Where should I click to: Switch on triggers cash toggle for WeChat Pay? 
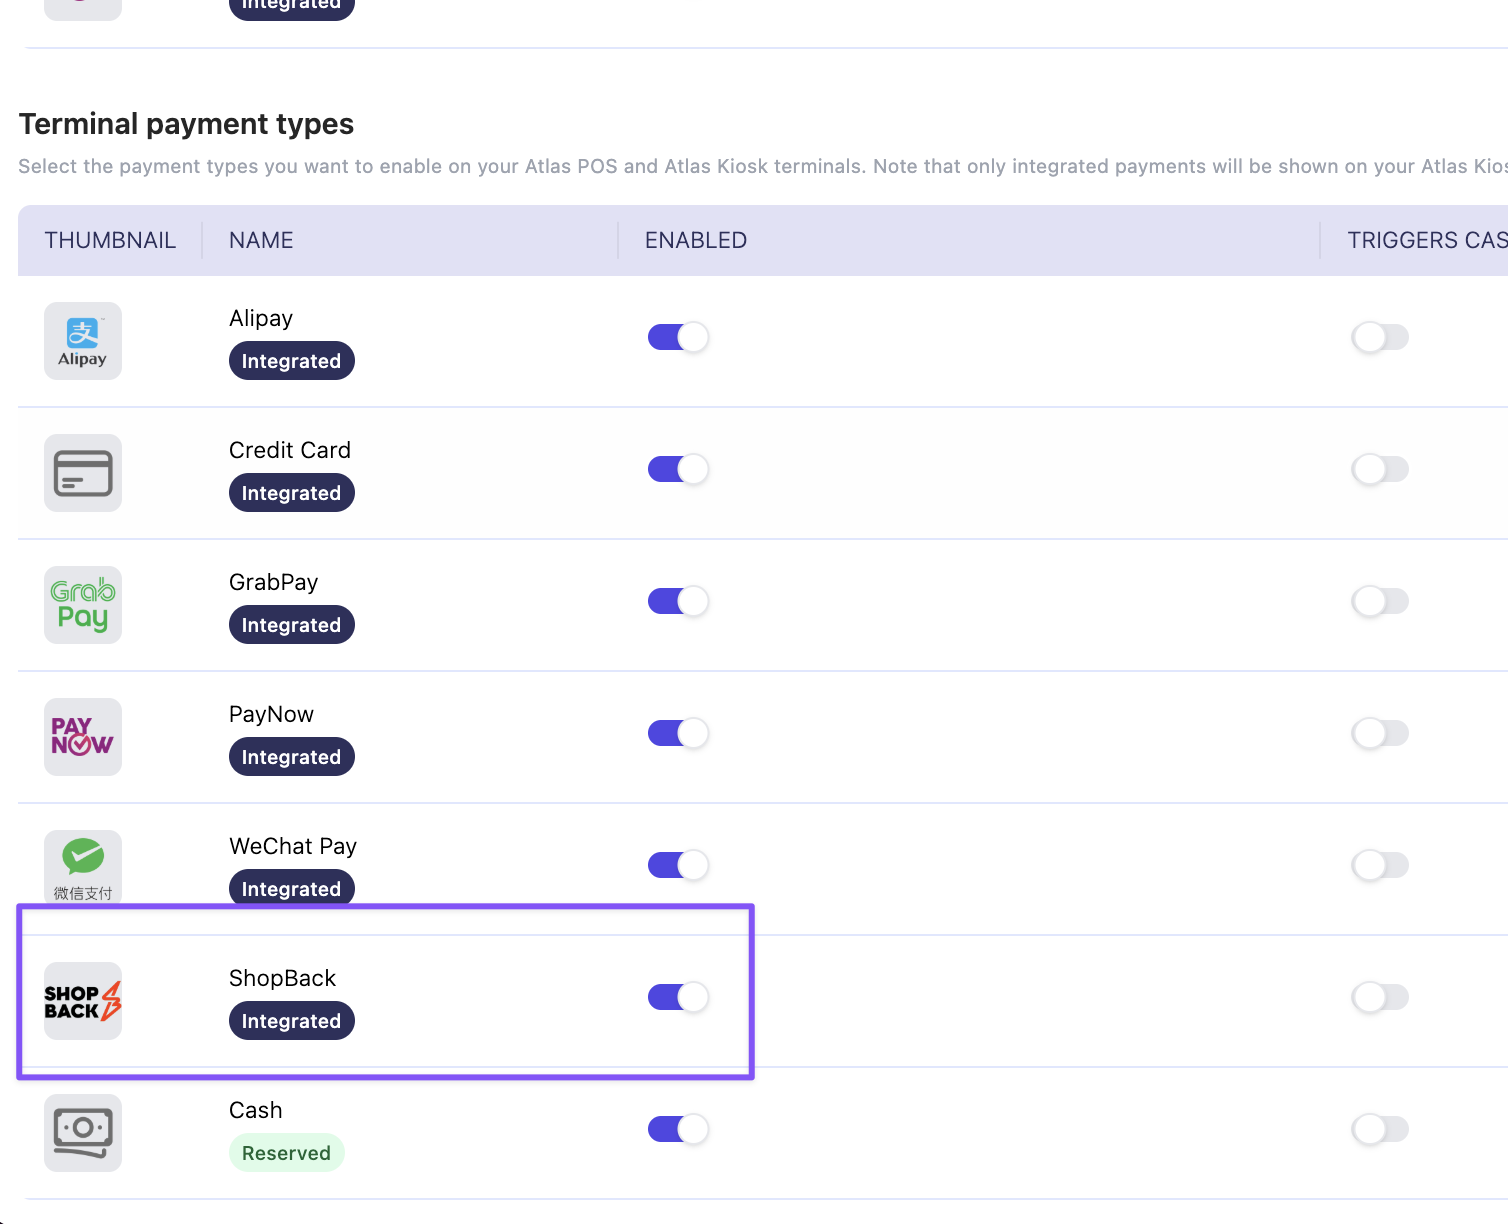click(1380, 865)
